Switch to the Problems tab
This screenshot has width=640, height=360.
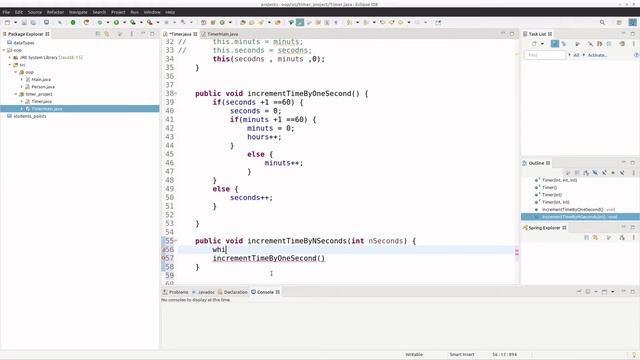pyautogui.click(x=176, y=292)
